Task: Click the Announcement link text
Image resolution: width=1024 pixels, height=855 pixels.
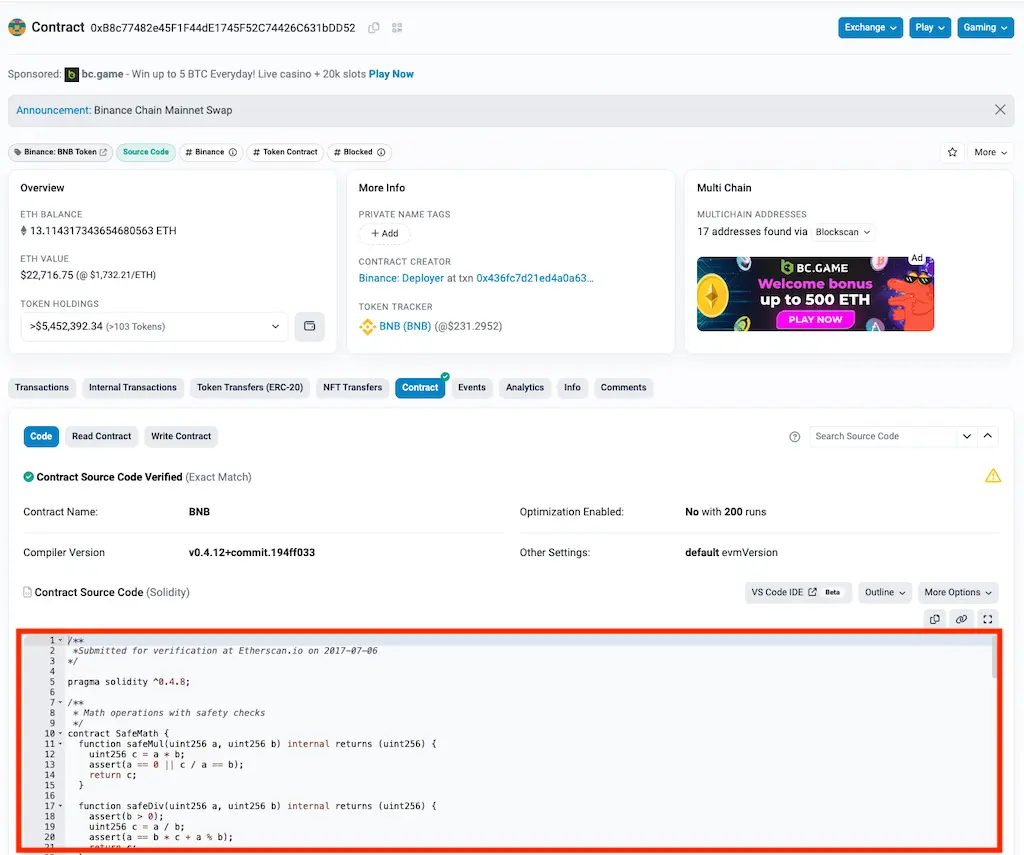Action: pyautogui.click(x=54, y=110)
